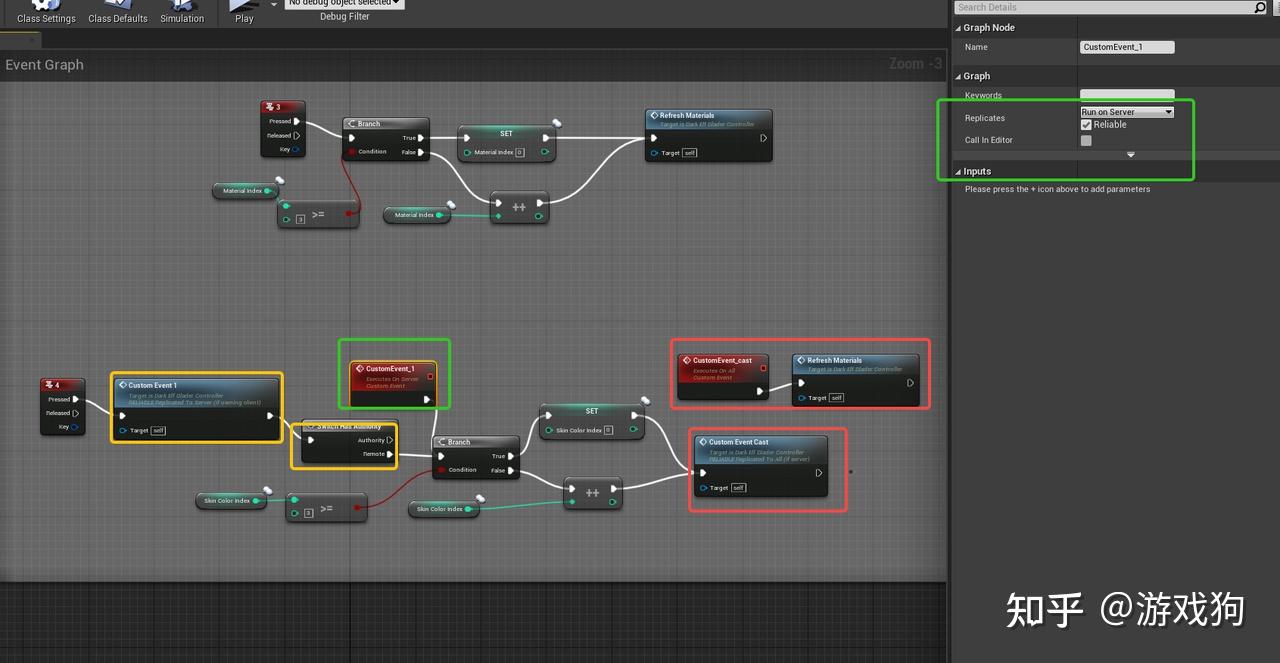The width and height of the screenshot is (1280, 663).
Task: Select the CustomEvent_cast red event node
Action: point(723,375)
